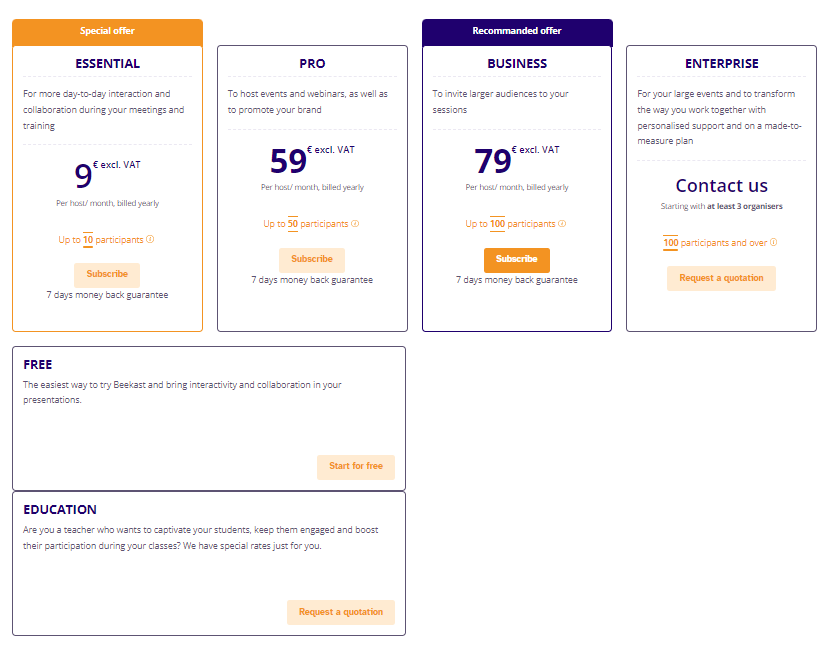Click the Start for free button
The height and width of the screenshot is (653, 829).
[356, 467]
